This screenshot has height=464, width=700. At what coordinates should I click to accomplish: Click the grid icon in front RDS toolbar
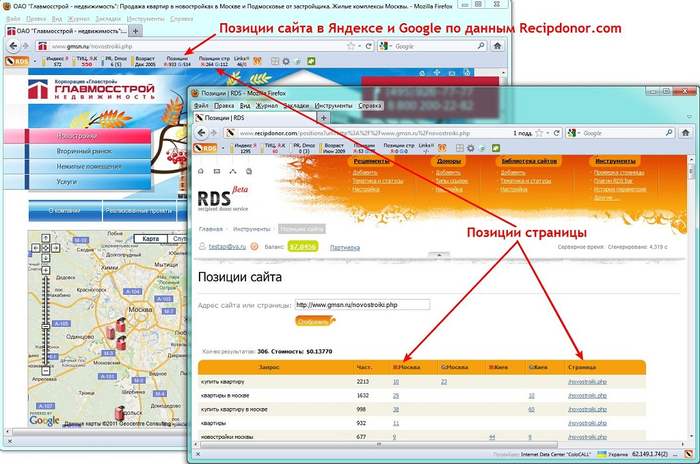point(459,148)
